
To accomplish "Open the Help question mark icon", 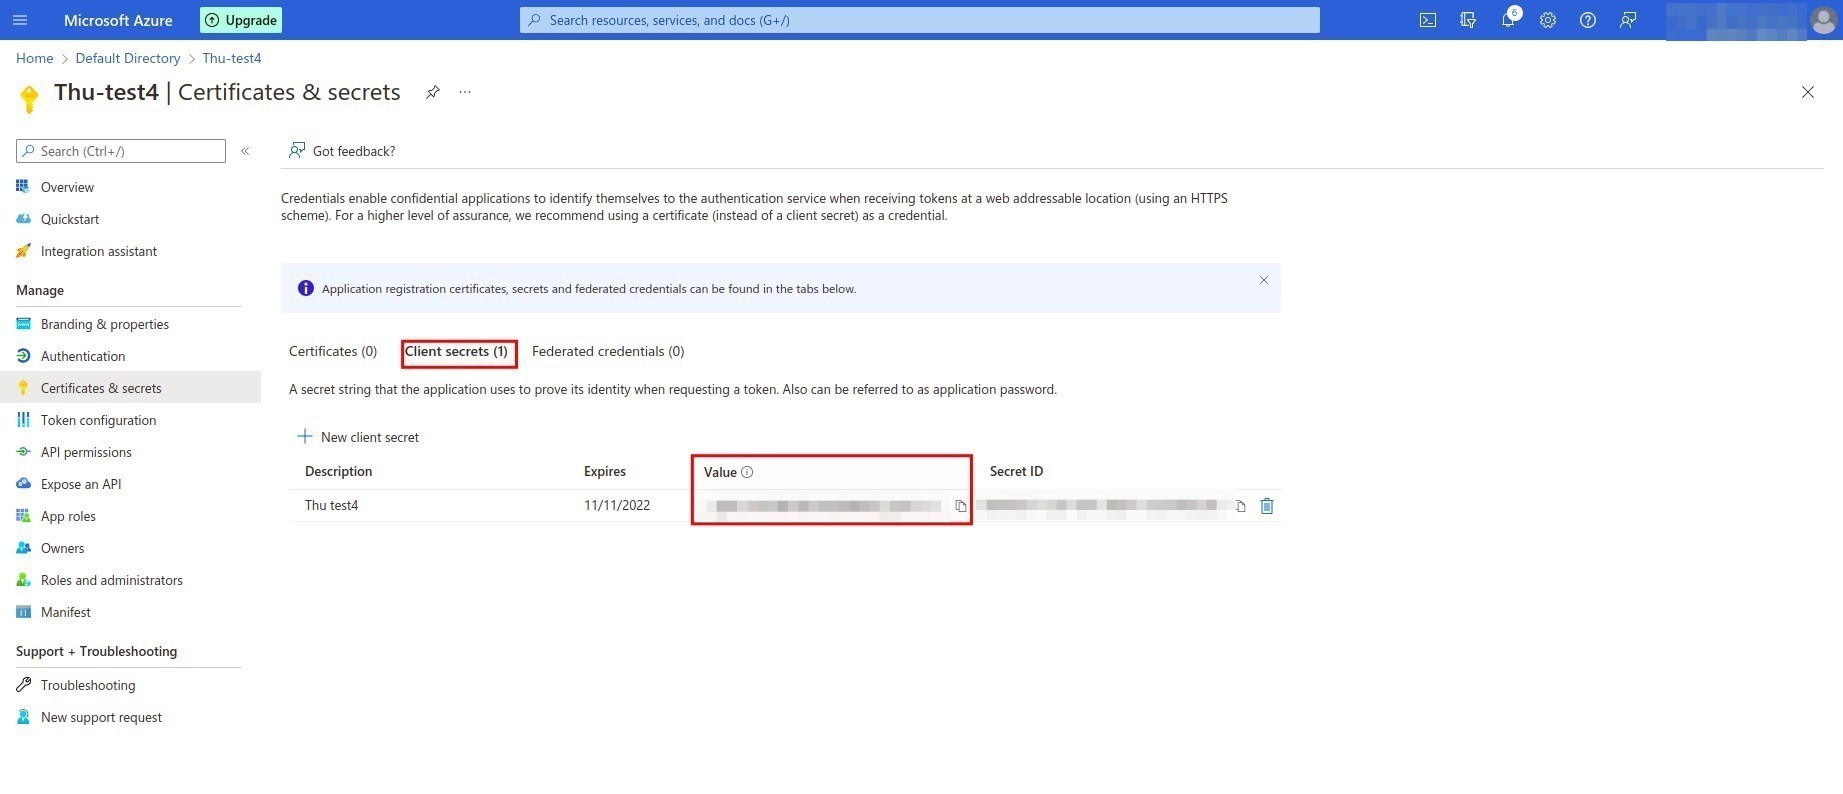I will pos(1588,20).
